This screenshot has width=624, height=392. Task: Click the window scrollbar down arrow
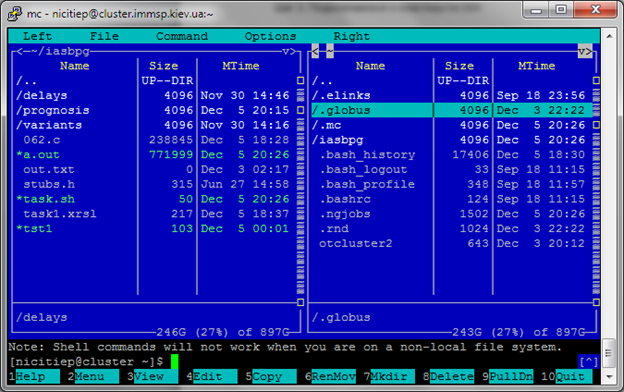(609, 376)
